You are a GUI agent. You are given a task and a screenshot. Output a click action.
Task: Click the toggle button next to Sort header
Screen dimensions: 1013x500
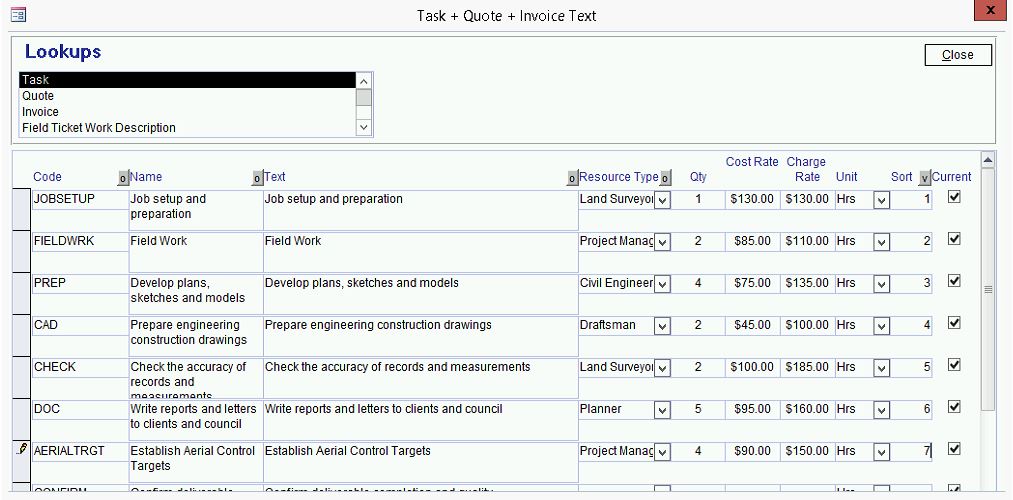[x=924, y=178]
